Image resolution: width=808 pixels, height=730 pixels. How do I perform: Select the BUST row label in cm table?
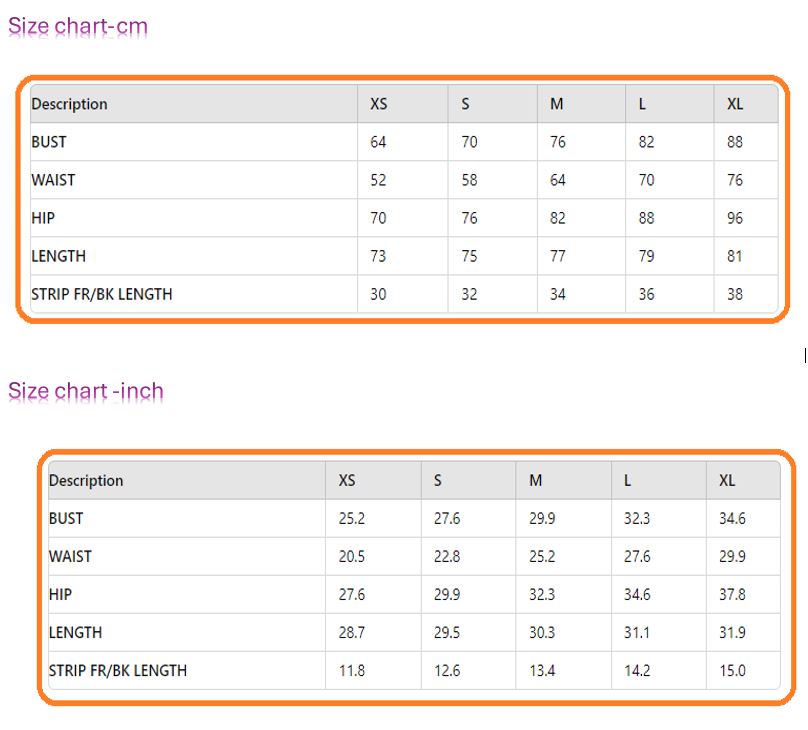[49, 142]
